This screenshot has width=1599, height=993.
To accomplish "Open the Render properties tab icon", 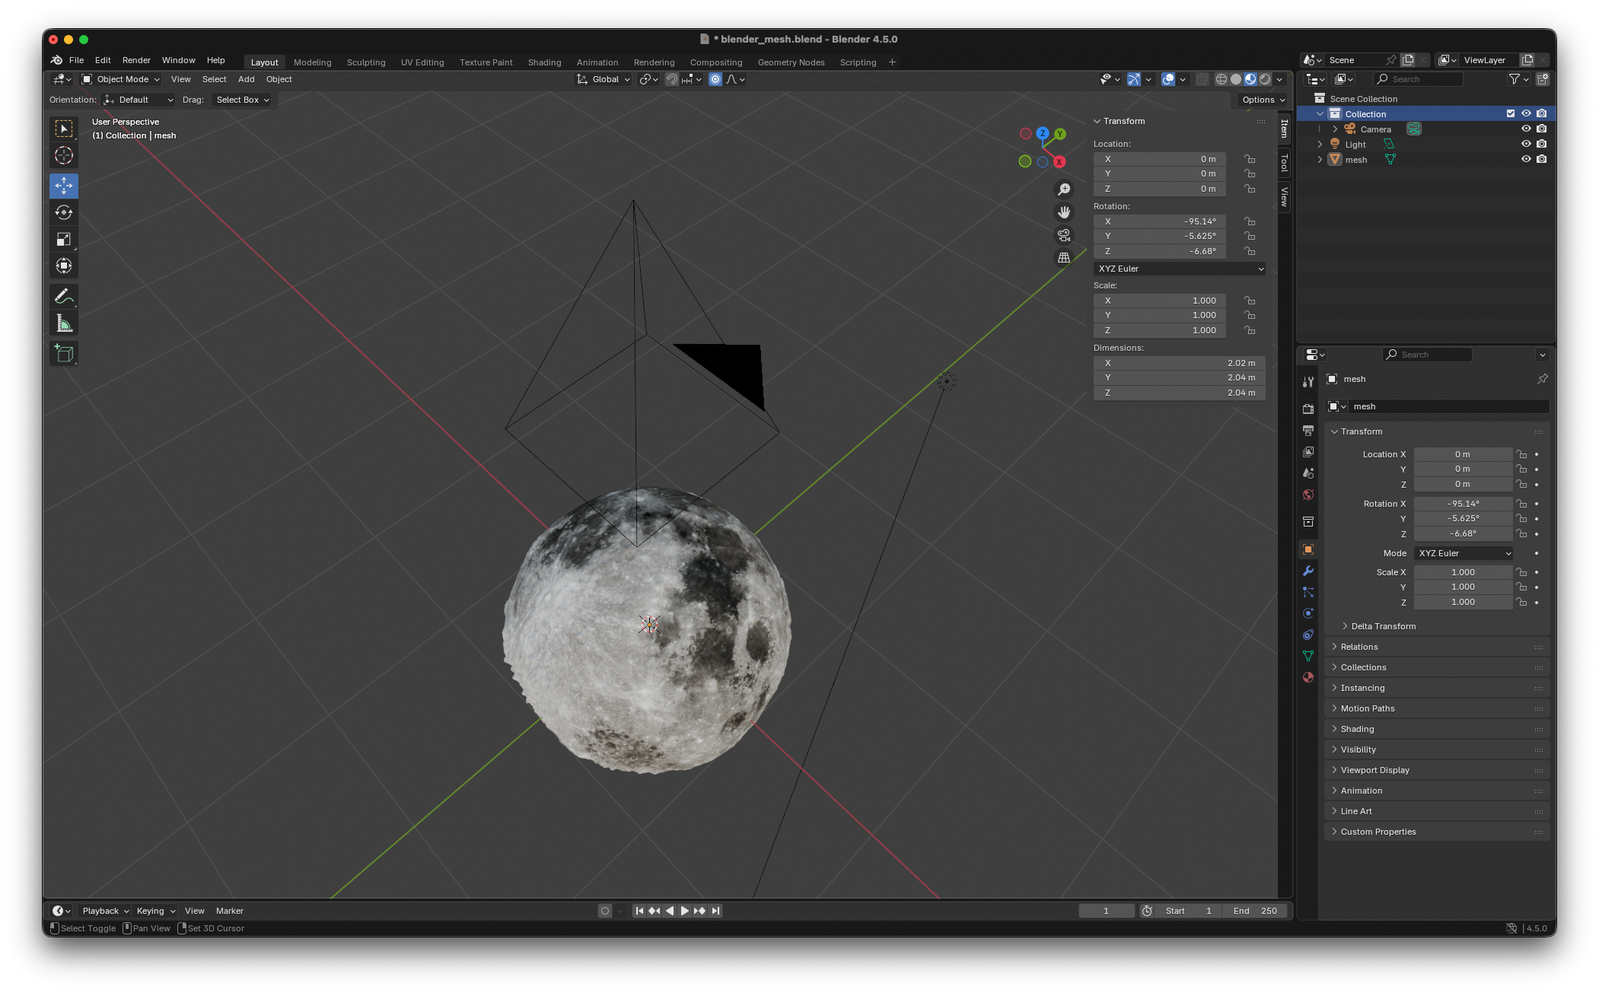I will (x=1308, y=409).
